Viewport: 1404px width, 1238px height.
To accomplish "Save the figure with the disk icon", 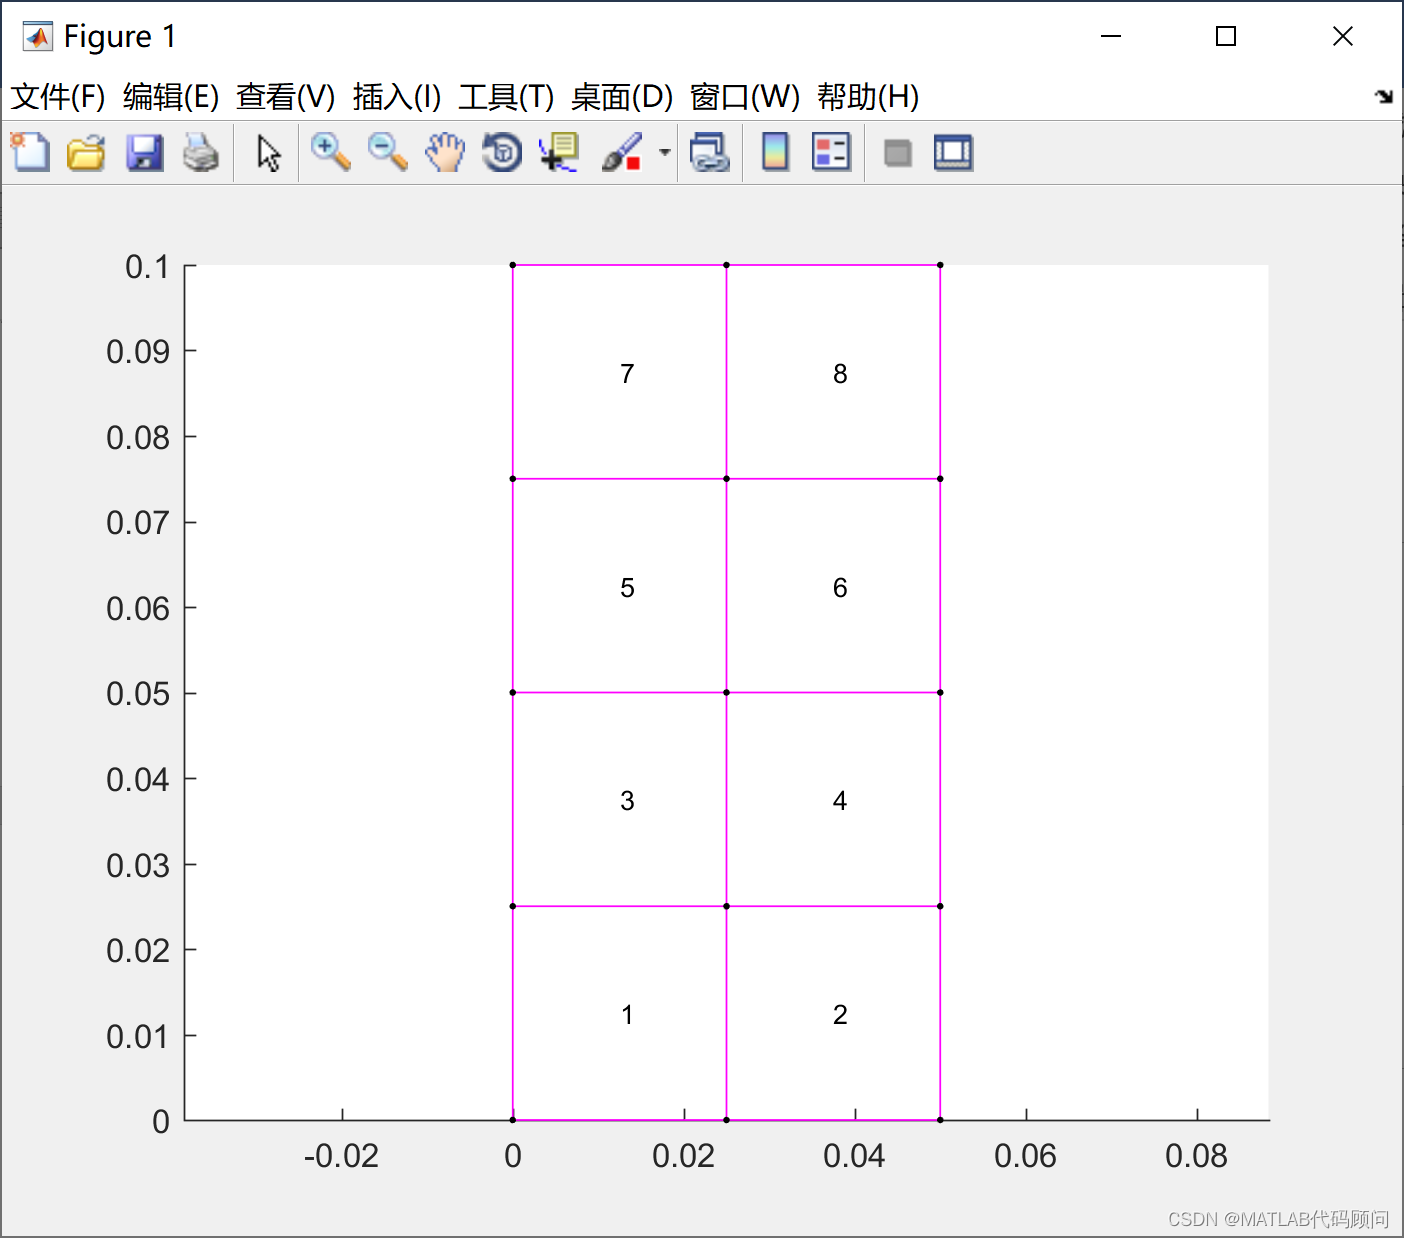I will (144, 152).
